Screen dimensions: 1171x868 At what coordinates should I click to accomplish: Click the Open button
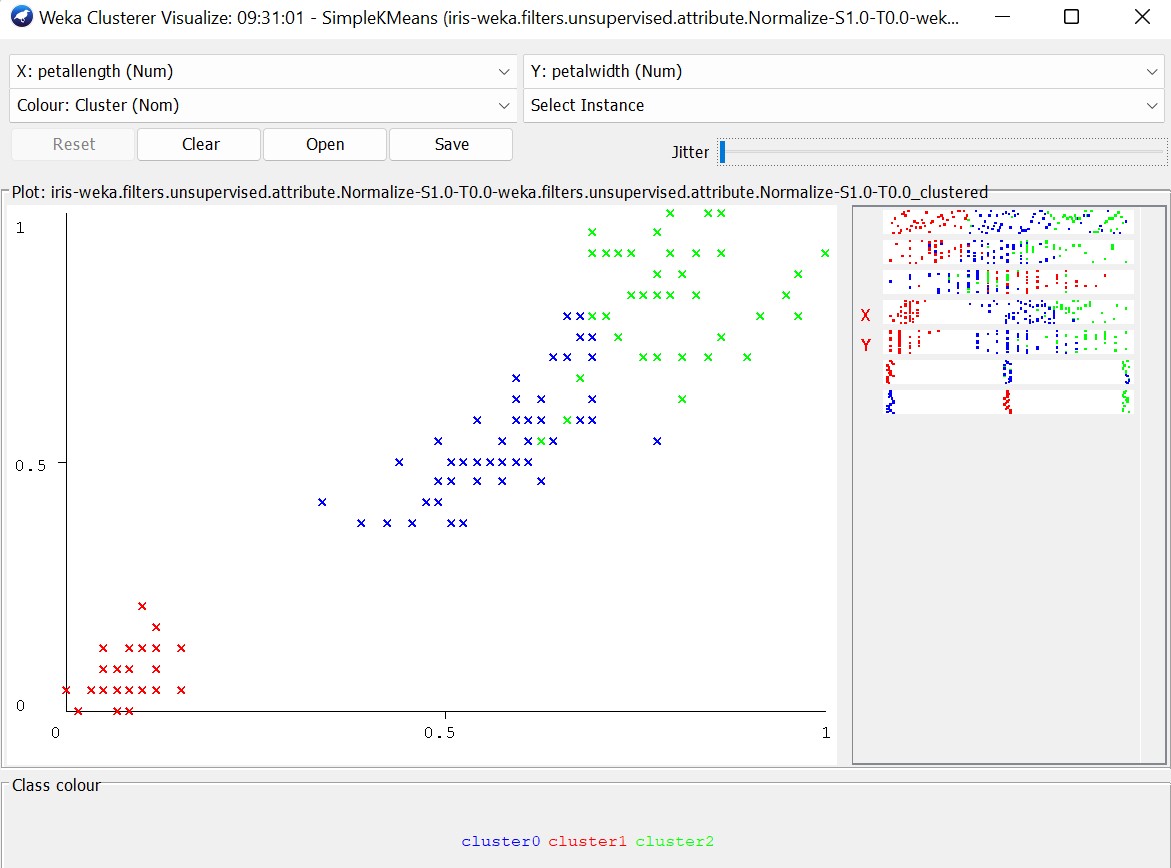(x=325, y=144)
